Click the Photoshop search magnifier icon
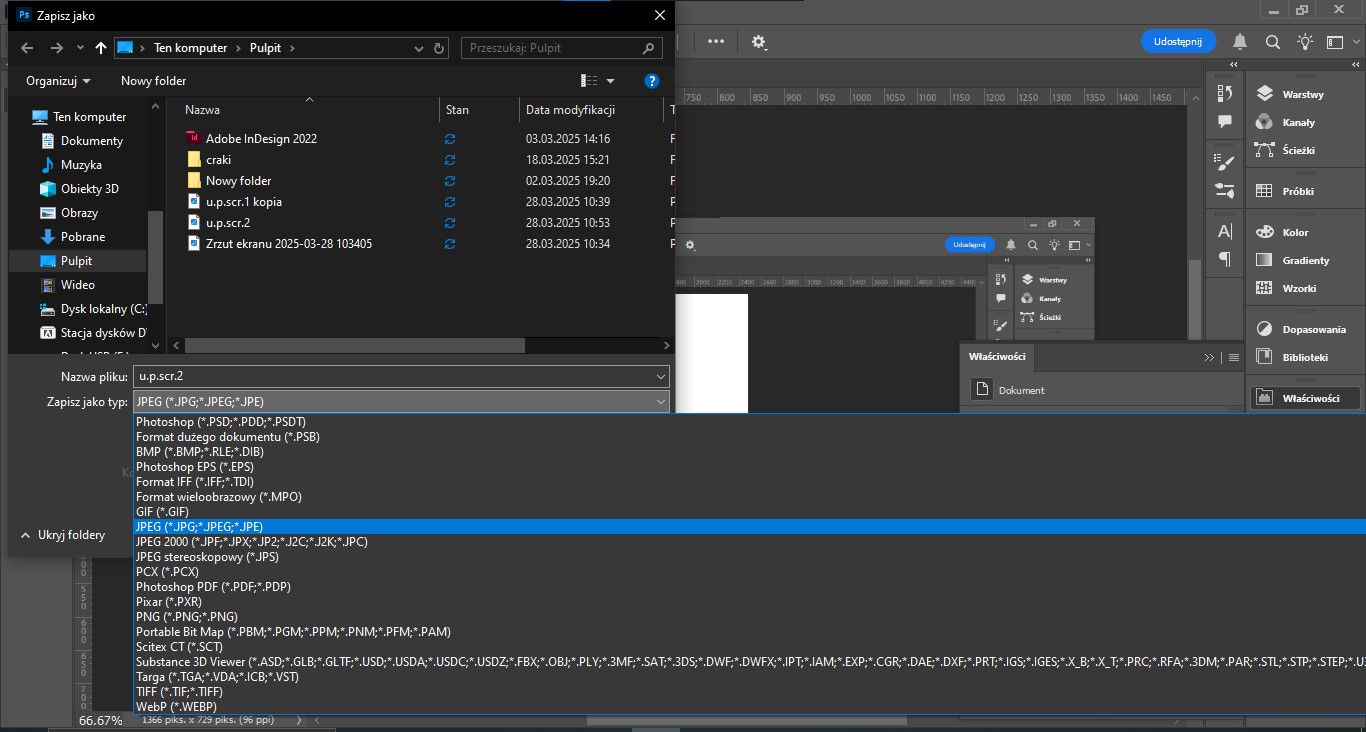 click(1273, 42)
